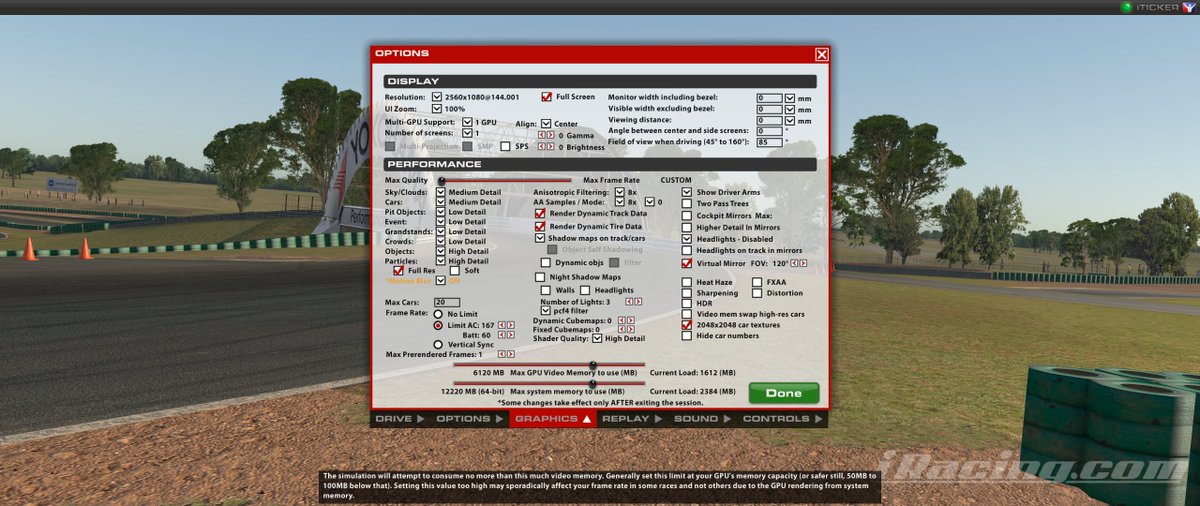Switch to the Controls tab
This screenshot has height=506, width=1200.
782,419
